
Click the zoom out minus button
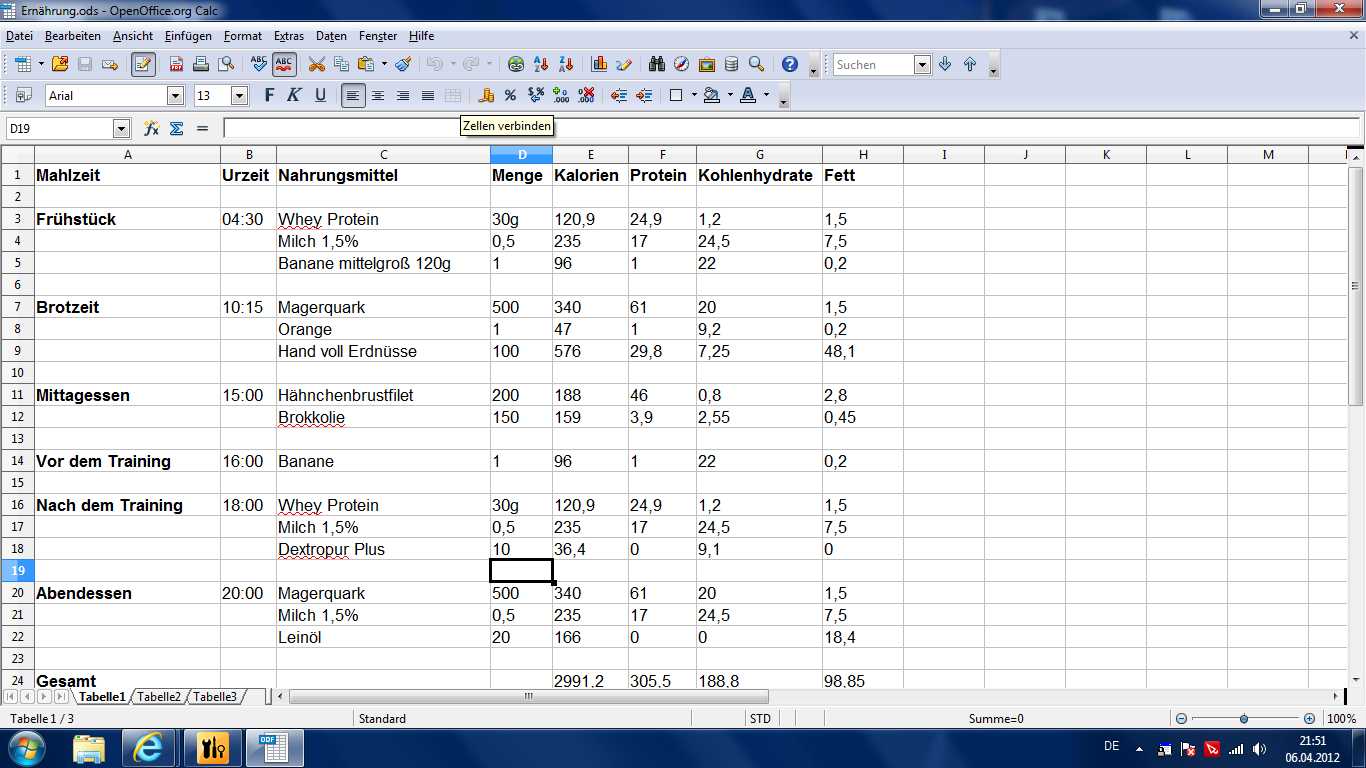(x=1181, y=718)
